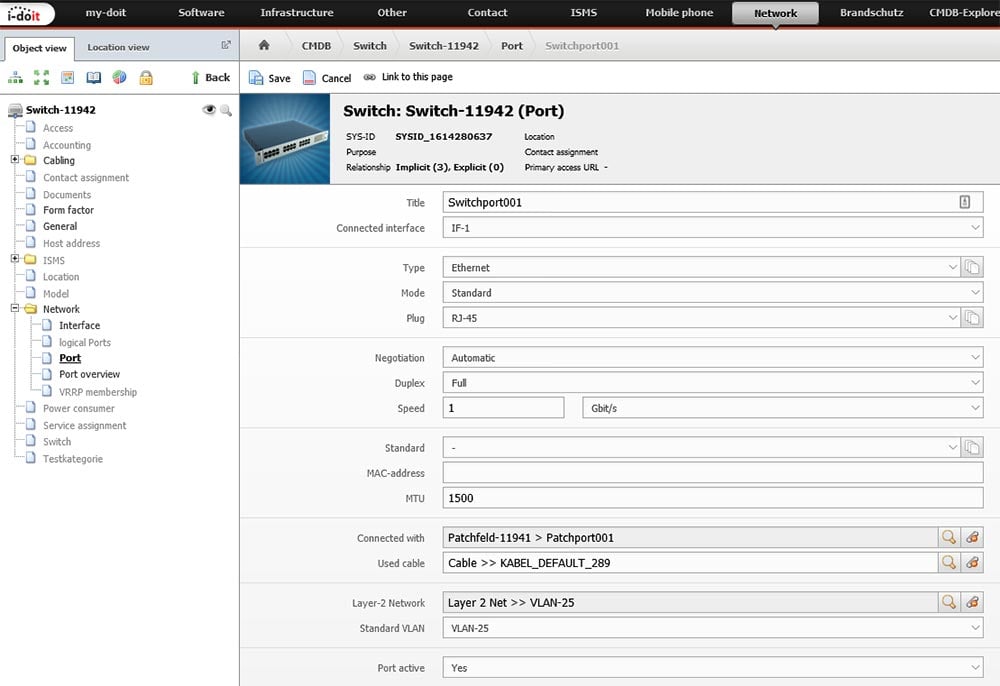Open the object hierarchy tree icon
Viewport: 1000px width, 686px height.
point(15,78)
